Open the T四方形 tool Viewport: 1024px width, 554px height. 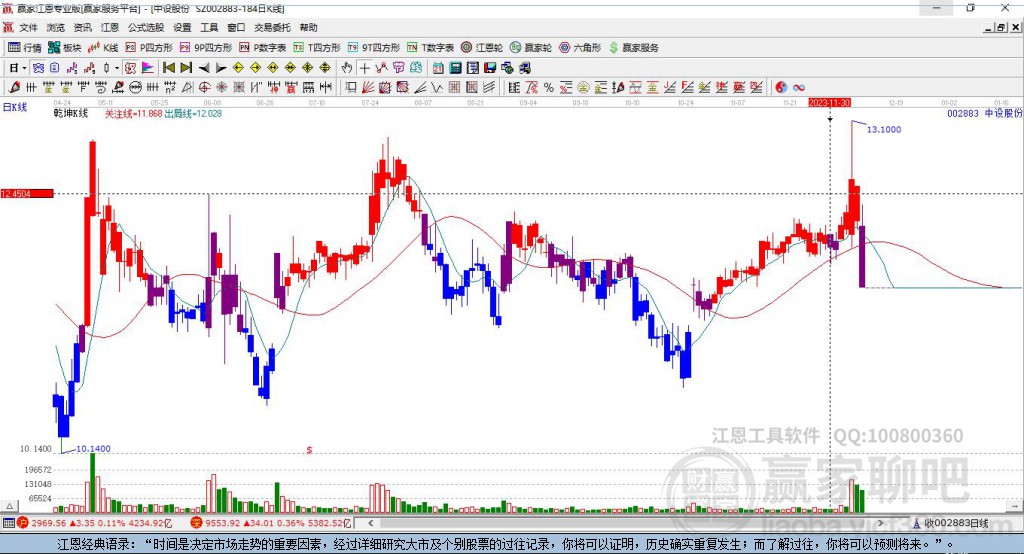coord(317,48)
